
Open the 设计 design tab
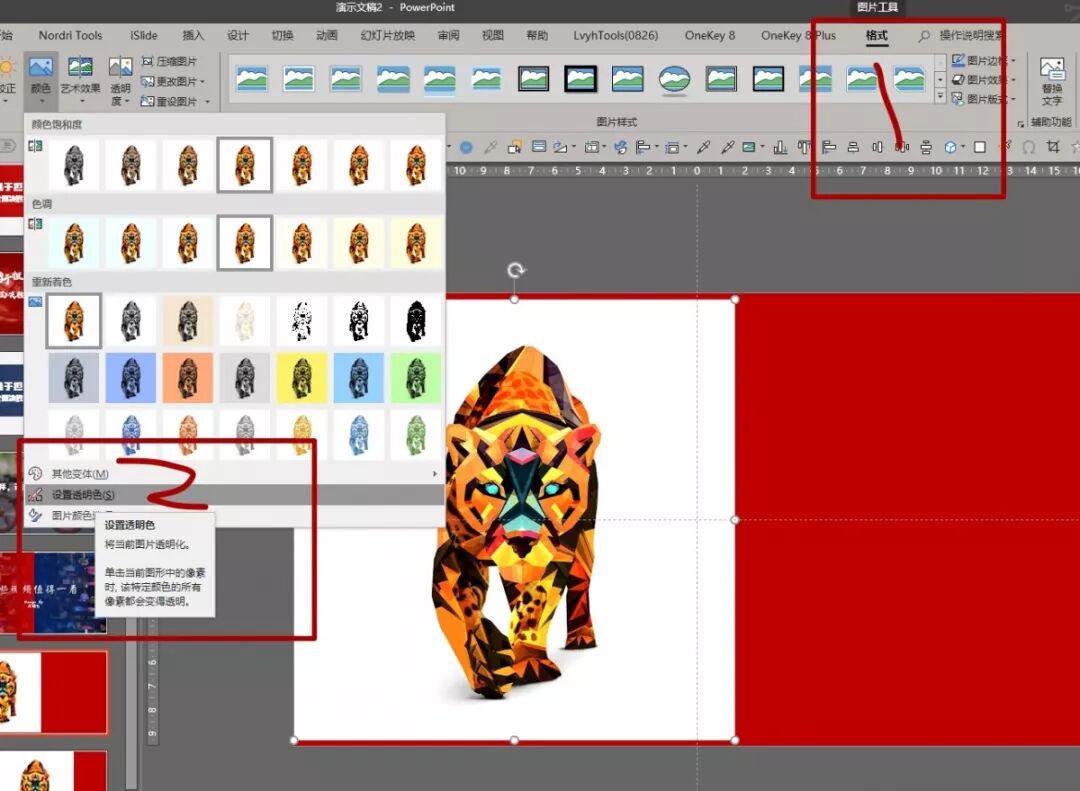238,35
